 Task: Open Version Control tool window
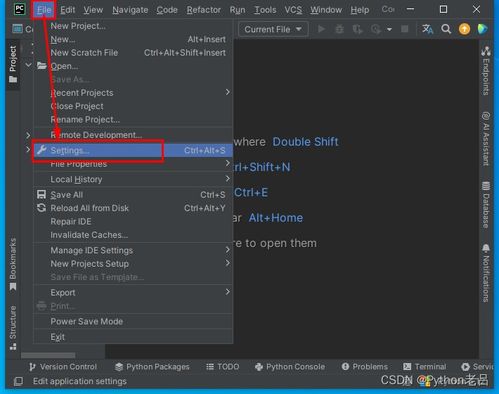point(63,367)
